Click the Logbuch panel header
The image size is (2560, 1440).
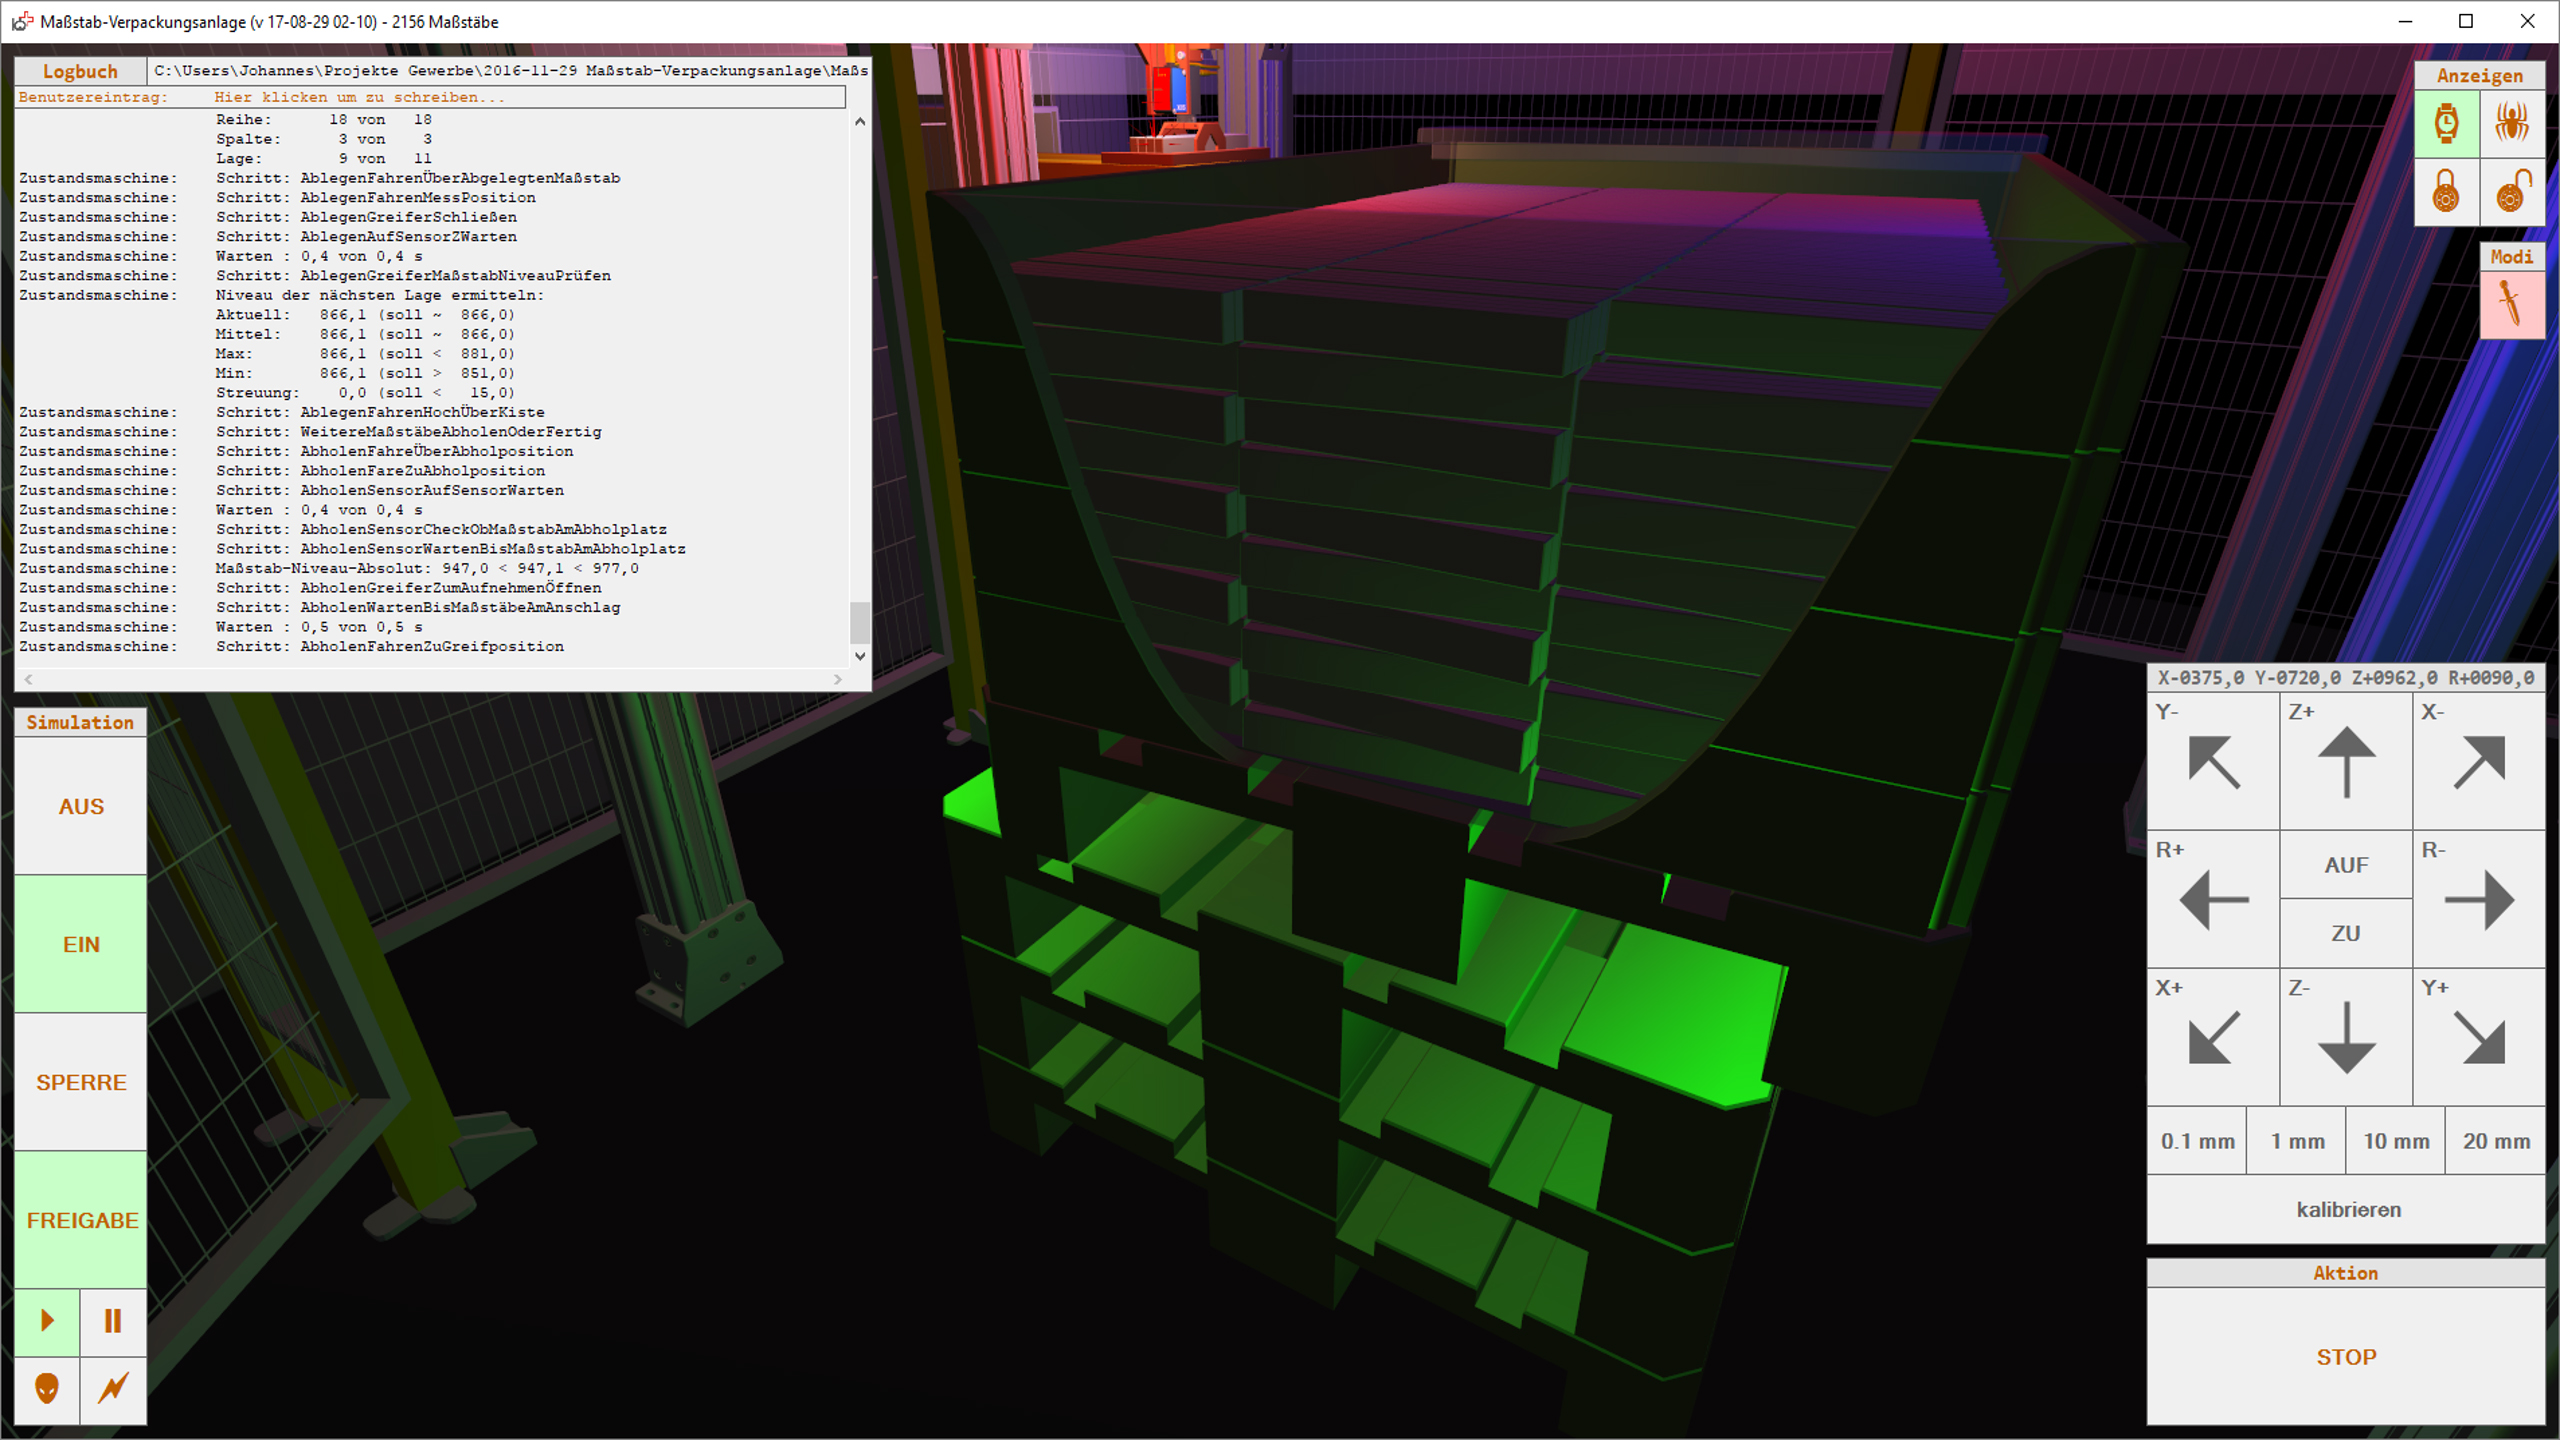(x=80, y=71)
